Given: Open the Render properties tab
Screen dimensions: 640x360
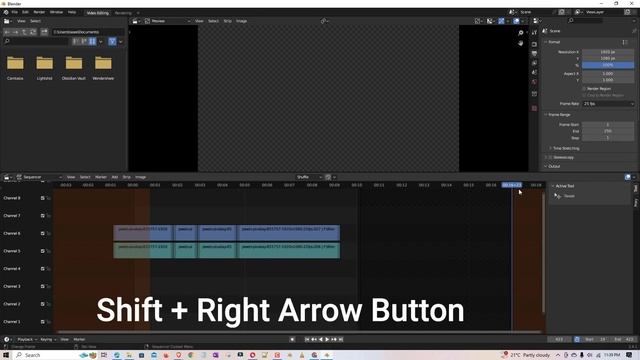Looking at the screenshot, I should coord(534,44).
